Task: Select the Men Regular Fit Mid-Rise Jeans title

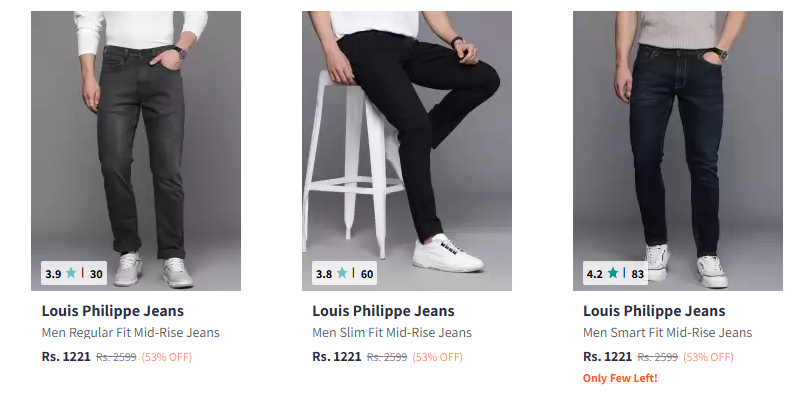Action: 131,333
